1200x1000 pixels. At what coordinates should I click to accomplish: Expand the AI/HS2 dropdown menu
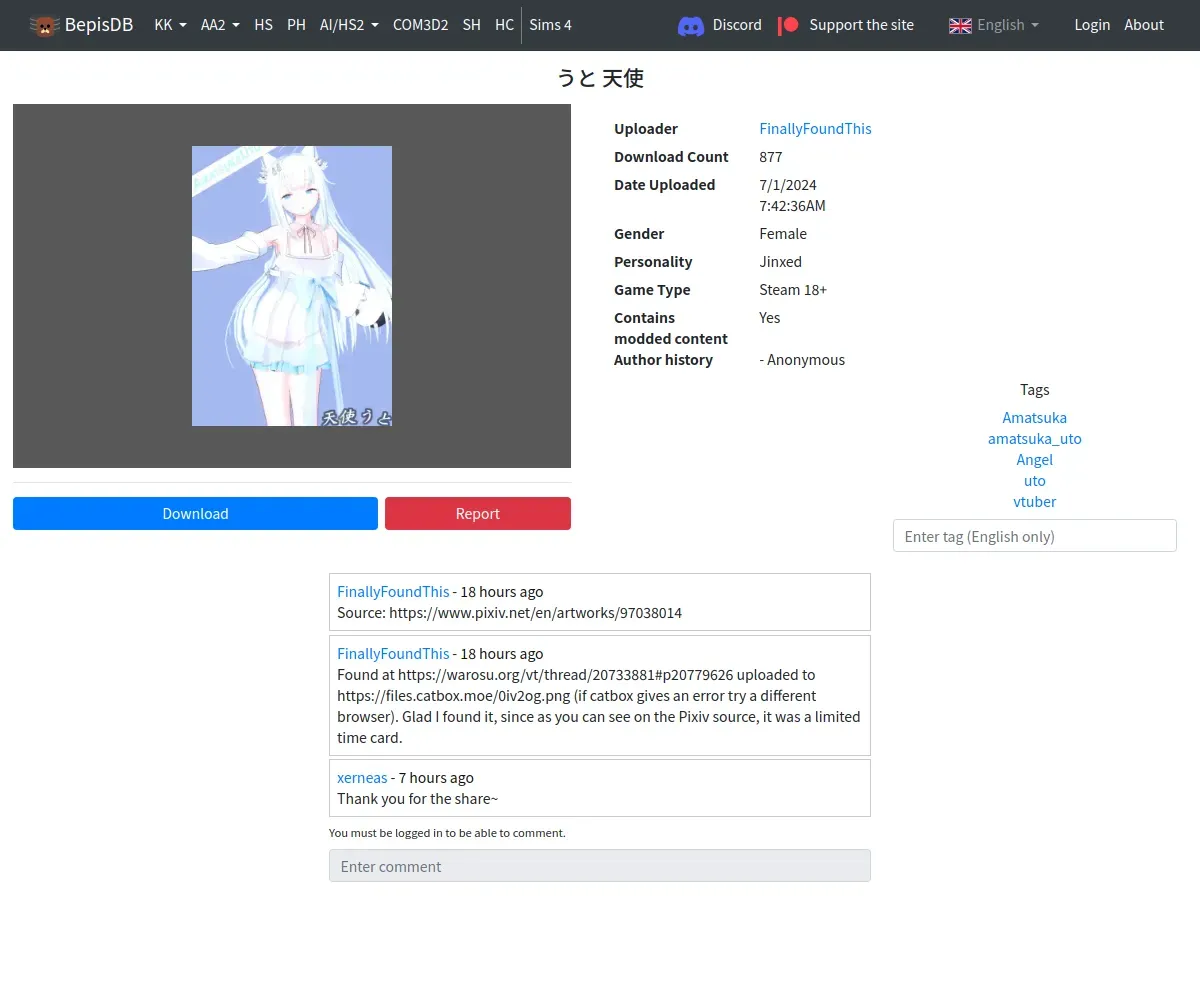click(349, 25)
